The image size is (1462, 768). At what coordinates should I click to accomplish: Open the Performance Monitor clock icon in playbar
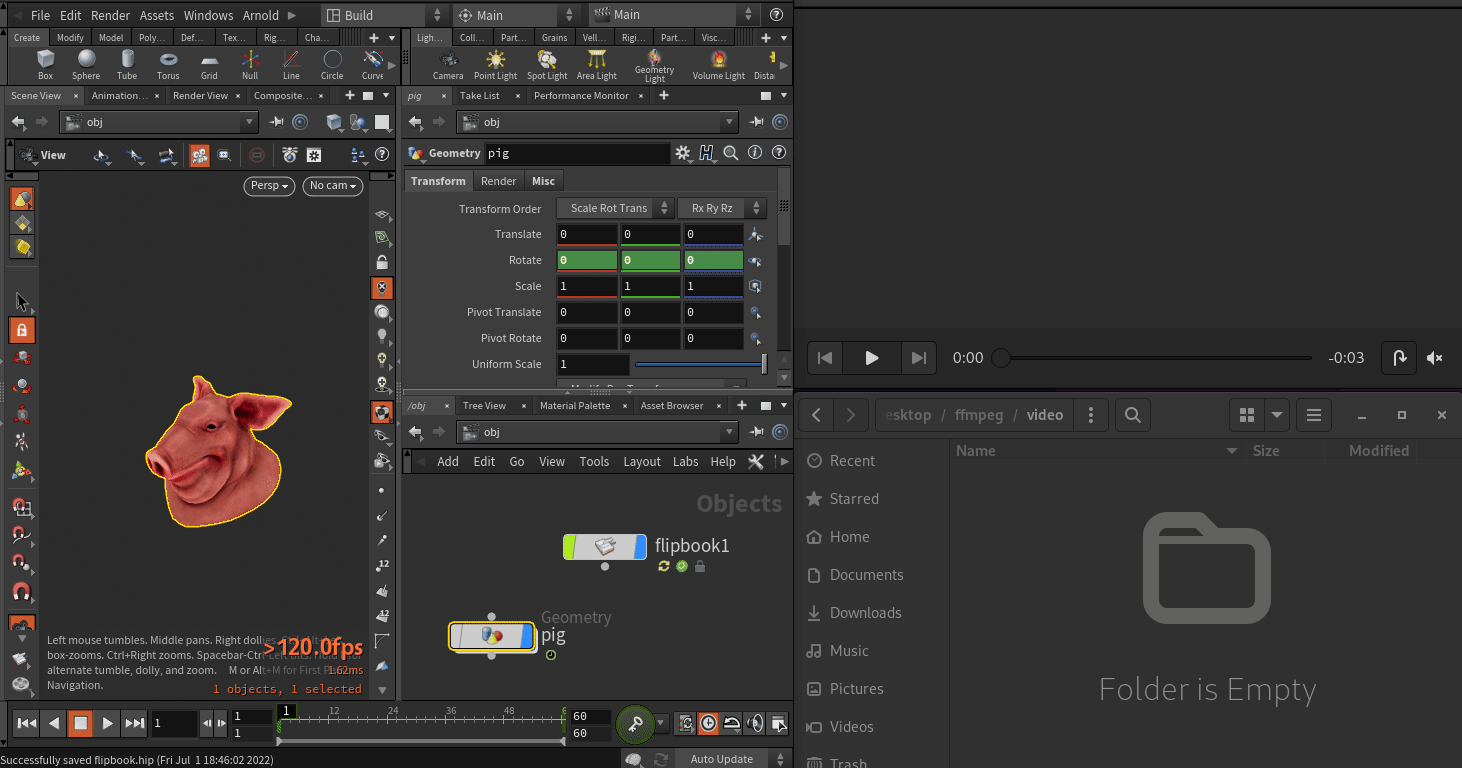[708, 723]
